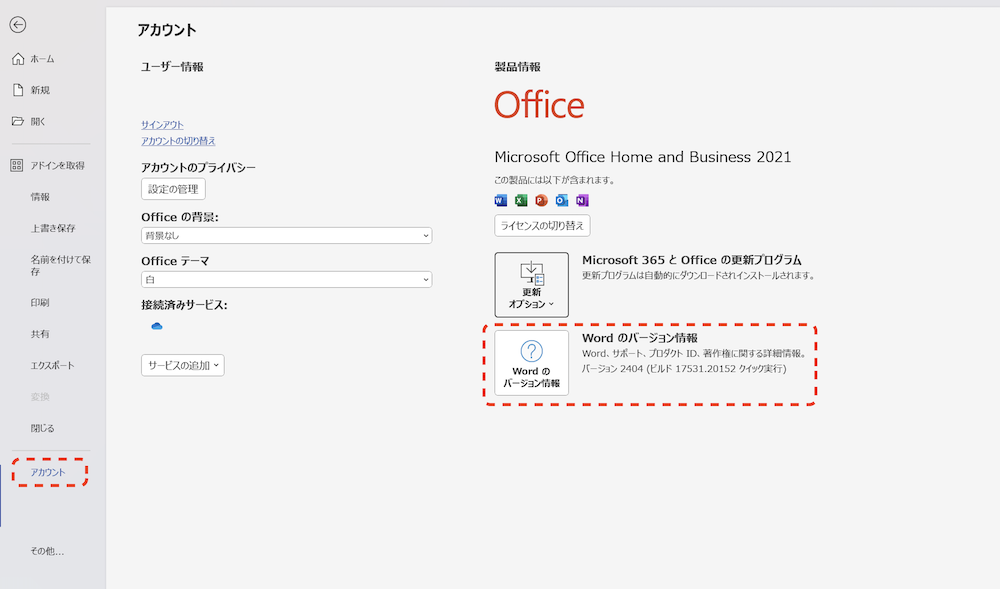Image resolution: width=1000 pixels, height=589 pixels.
Task: Click the Excel app icon under product info
Action: (x=521, y=200)
